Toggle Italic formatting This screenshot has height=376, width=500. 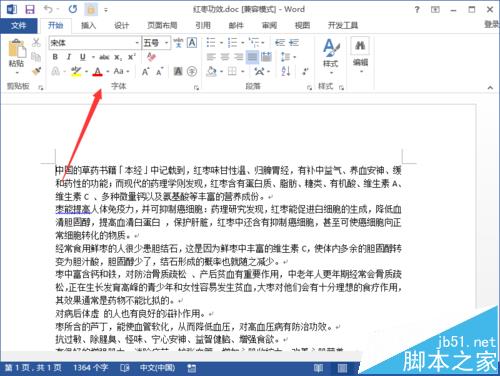(x=69, y=57)
